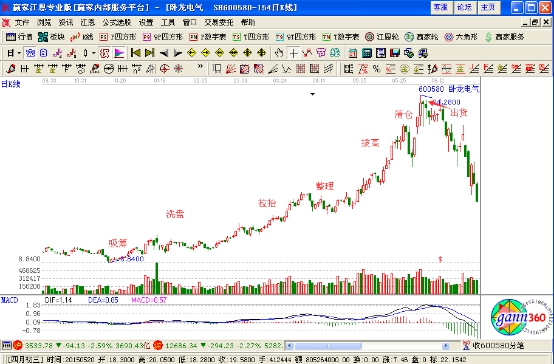This screenshot has height=364, width=554.
Task: Step chart right with black right arrow
Action: pyautogui.click(x=178, y=53)
